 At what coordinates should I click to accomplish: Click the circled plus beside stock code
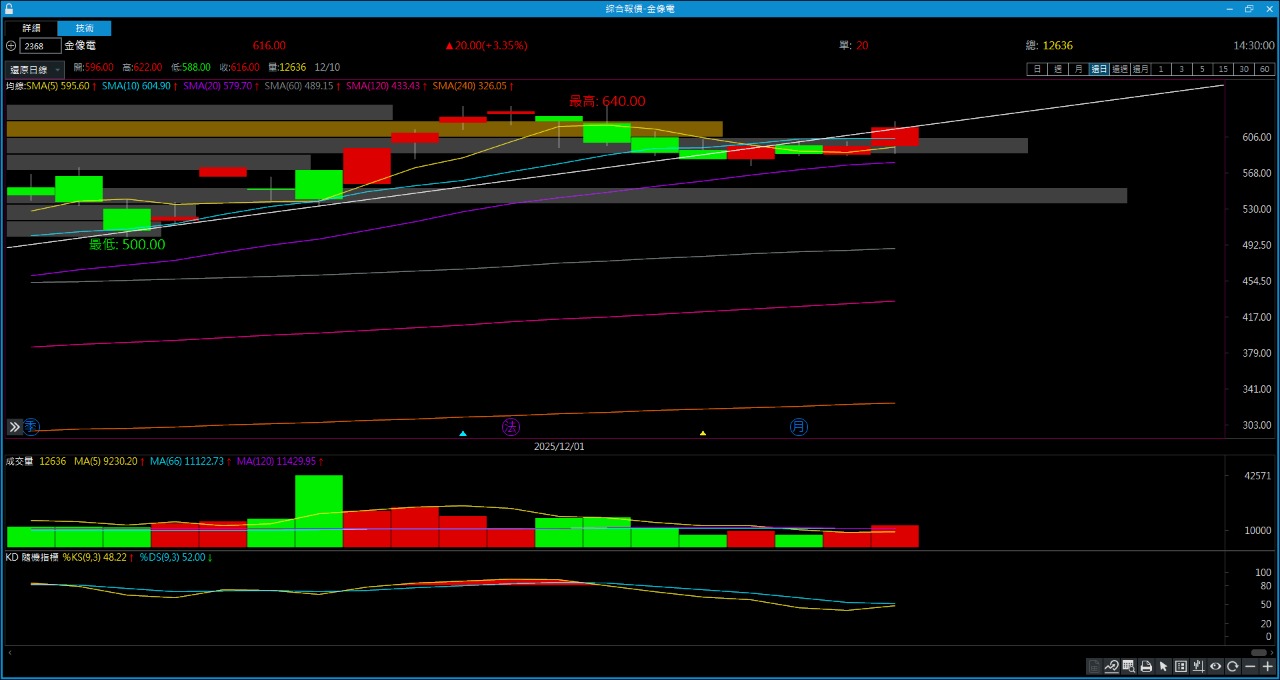point(11,46)
